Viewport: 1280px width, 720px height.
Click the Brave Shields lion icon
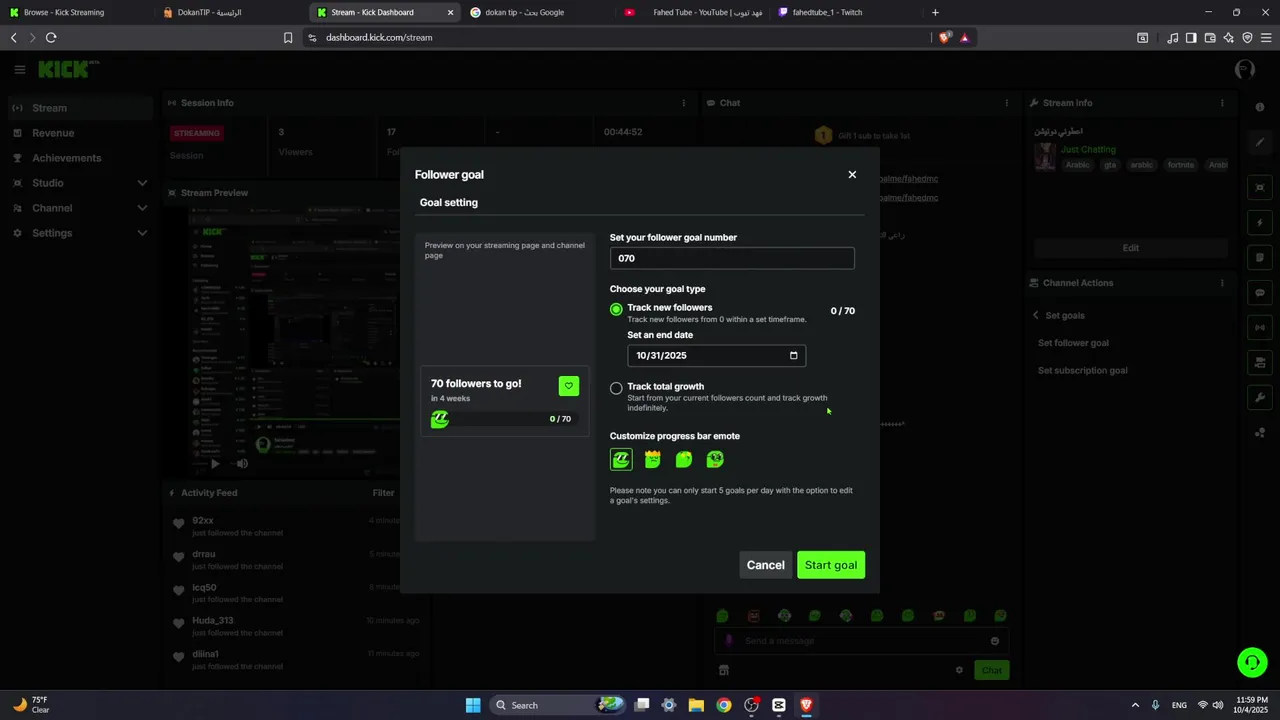pos(945,38)
